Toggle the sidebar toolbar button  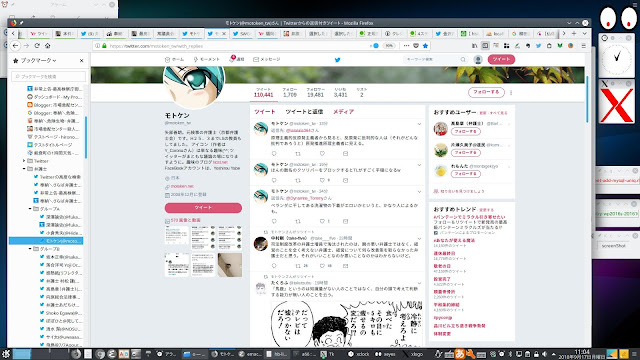tap(485, 46)
